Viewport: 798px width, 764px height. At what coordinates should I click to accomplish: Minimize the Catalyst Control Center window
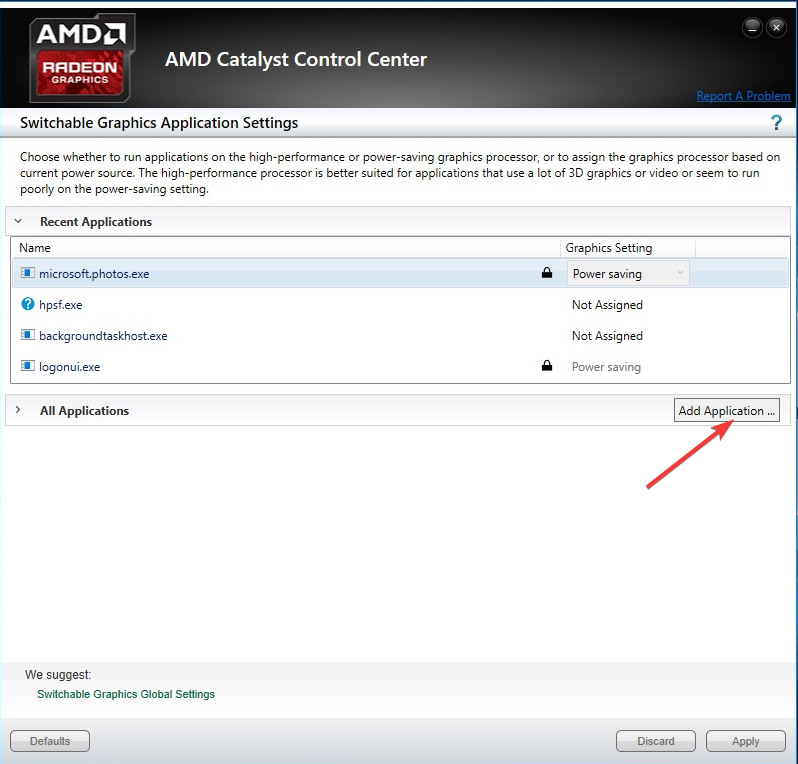(752, 27)
